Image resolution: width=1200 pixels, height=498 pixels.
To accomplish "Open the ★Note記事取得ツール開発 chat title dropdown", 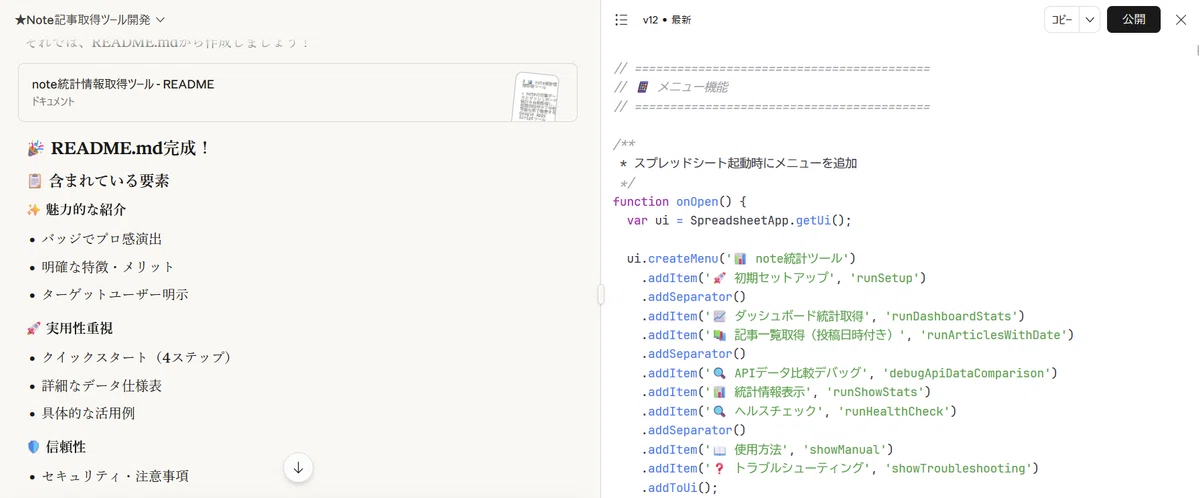I will [90, 19].
